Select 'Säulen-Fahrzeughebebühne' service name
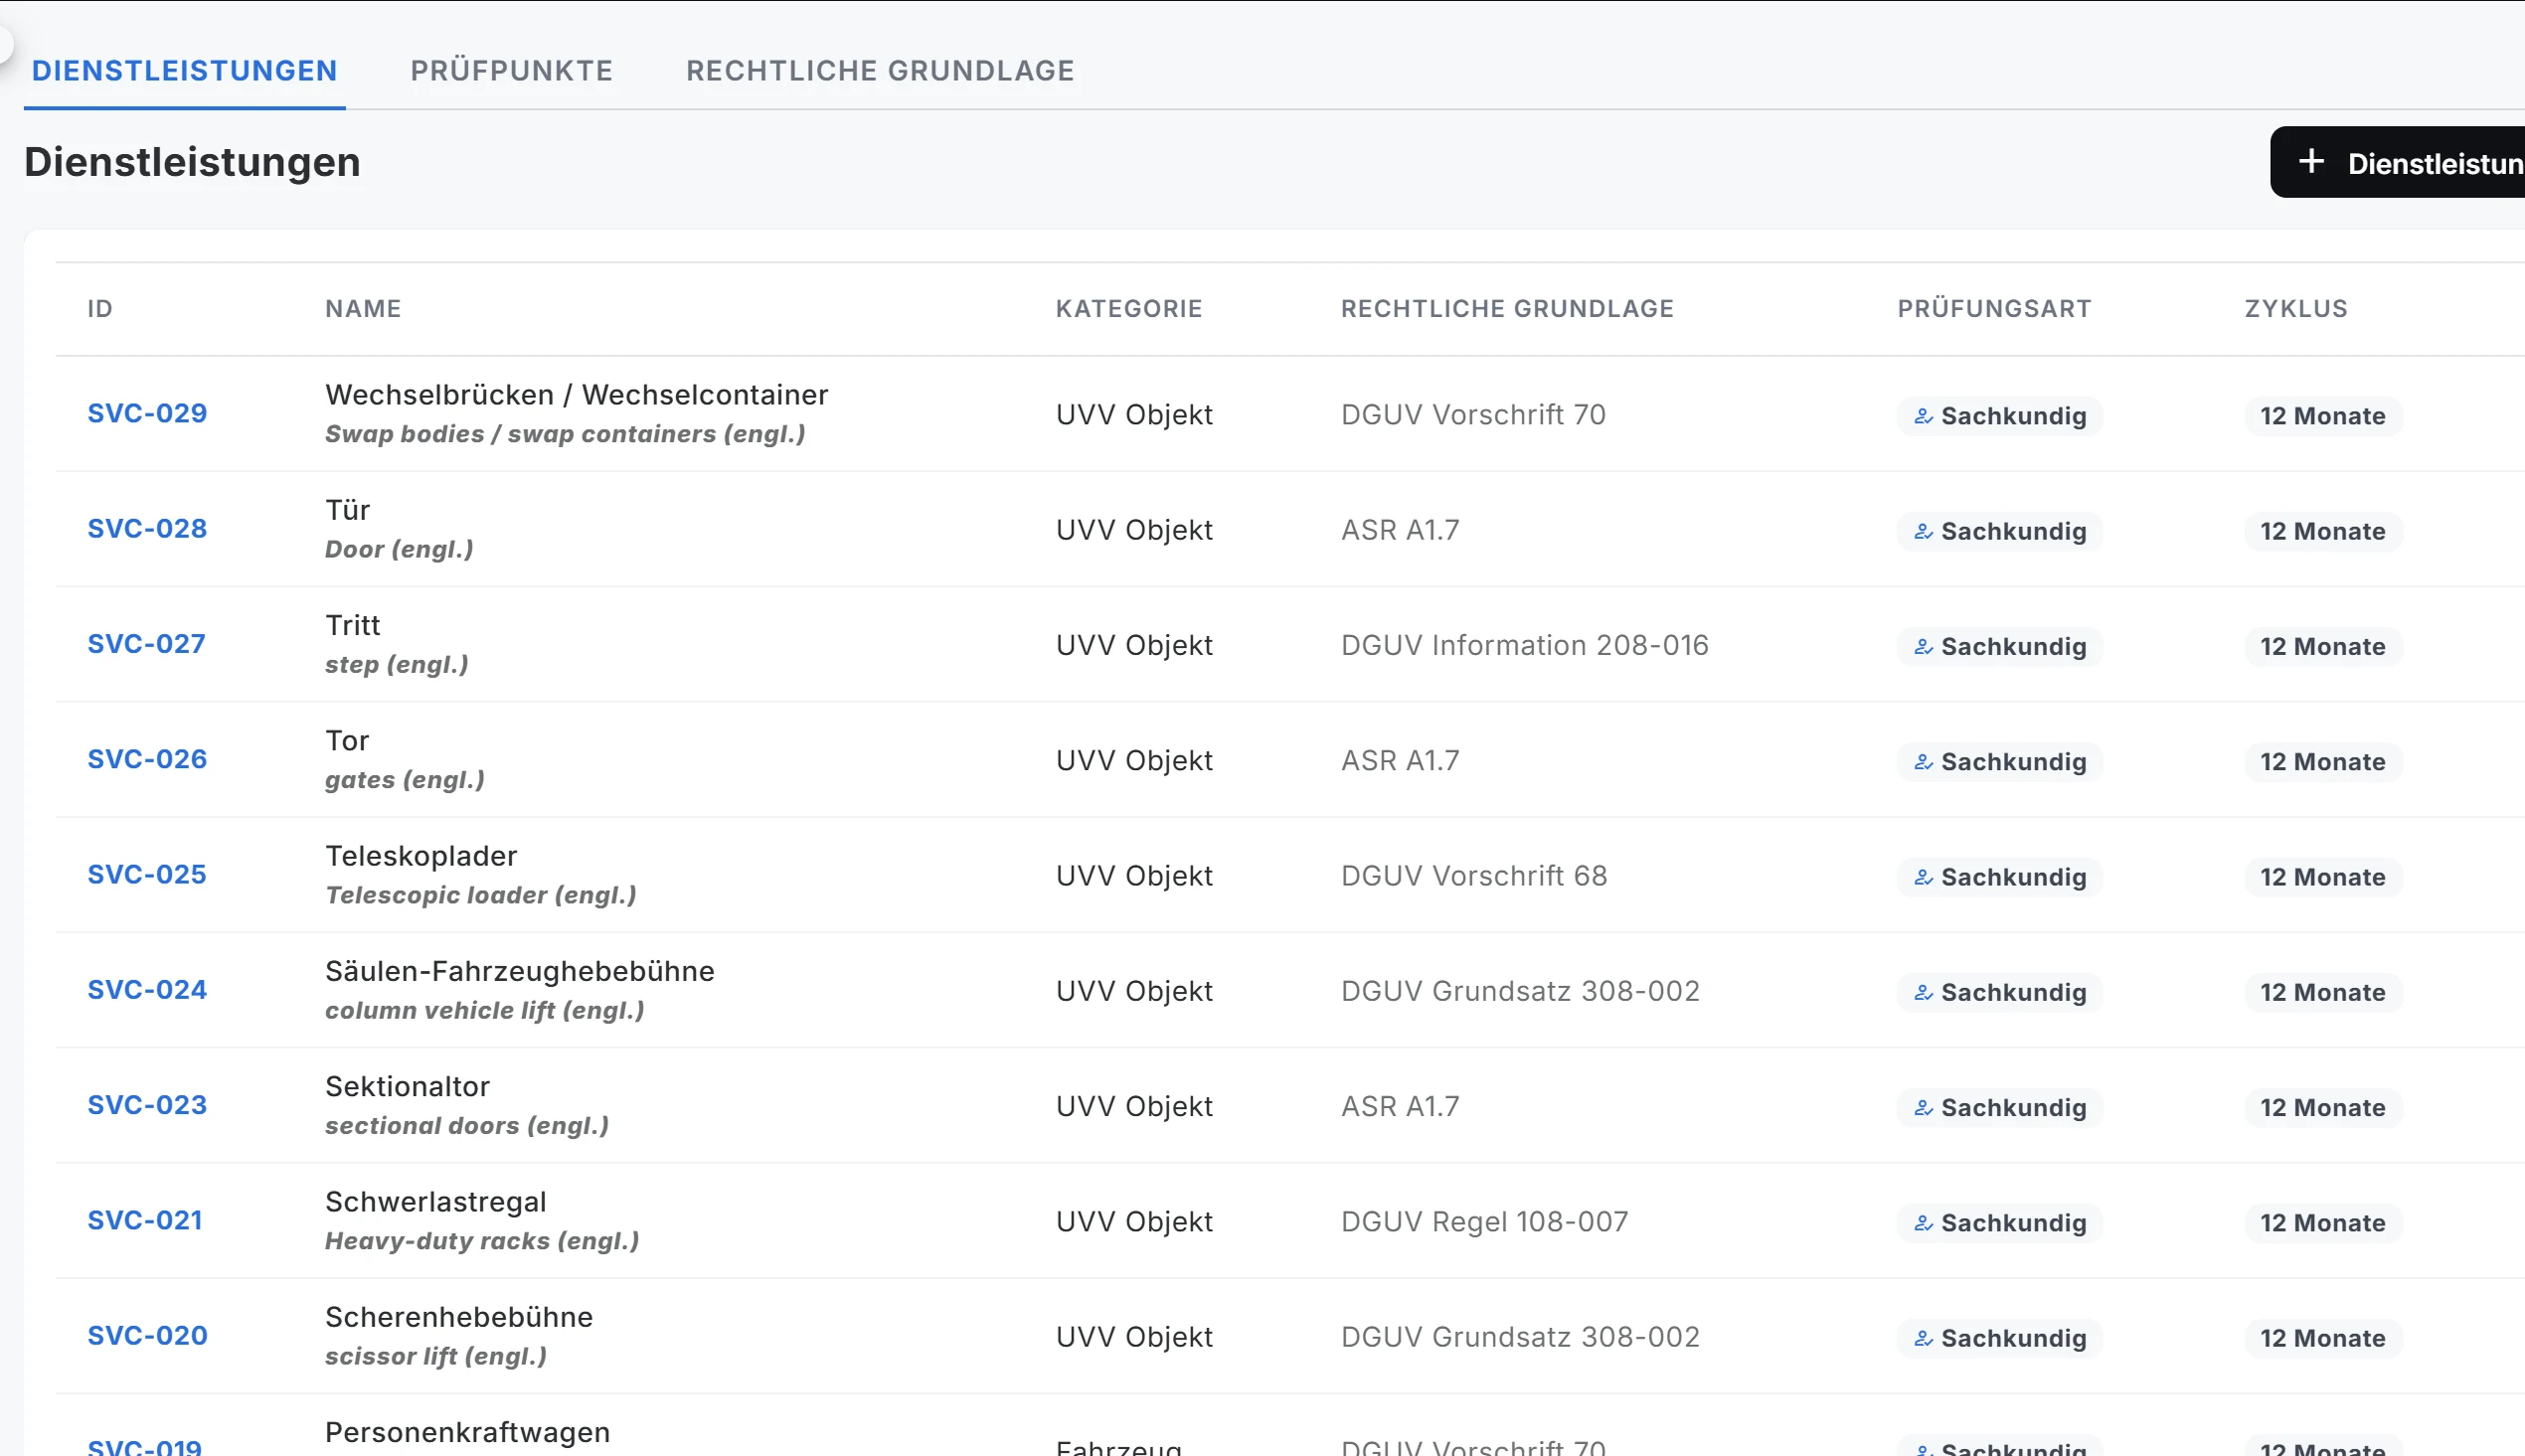Screen dimensions: 2525x1456 520,971
